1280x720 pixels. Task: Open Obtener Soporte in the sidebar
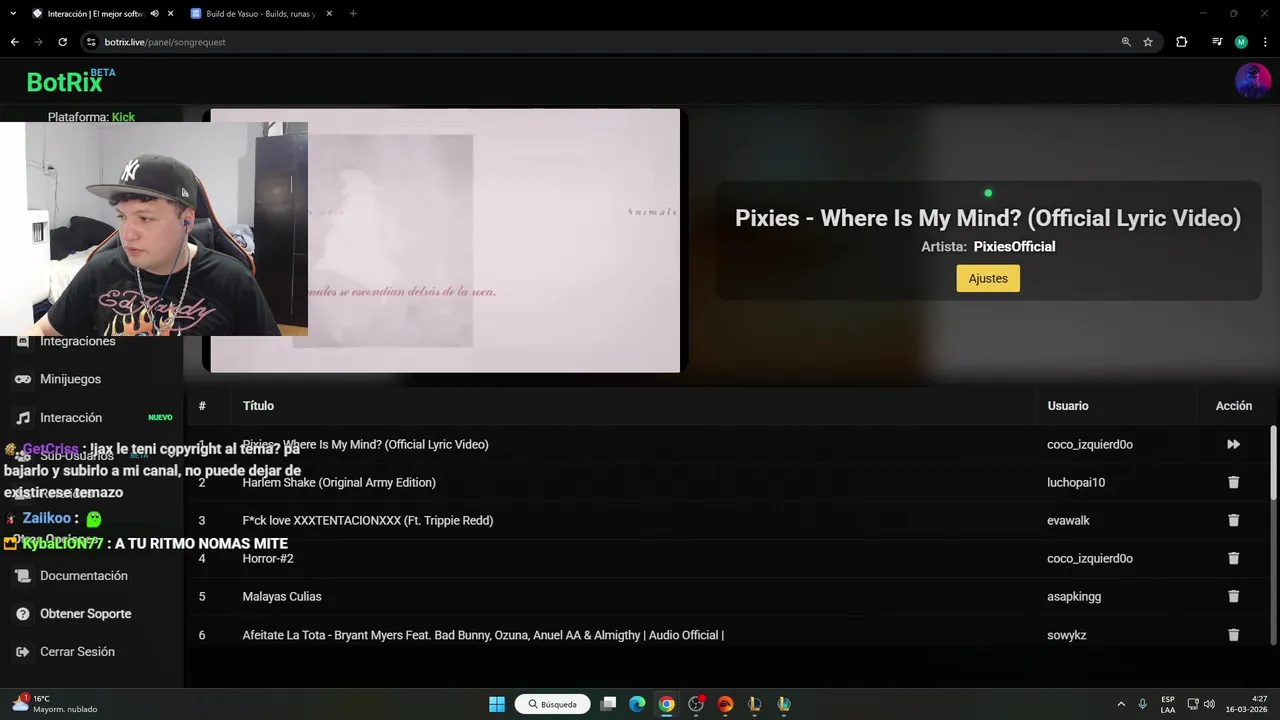pyautogui.click(x=86, y=614)
